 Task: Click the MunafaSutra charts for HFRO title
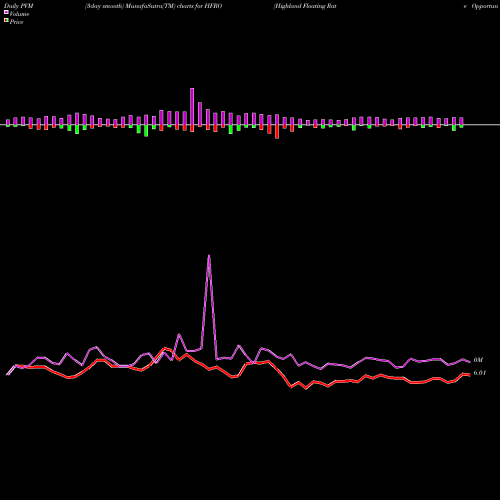pyautogui.click(x=153, y=6)
